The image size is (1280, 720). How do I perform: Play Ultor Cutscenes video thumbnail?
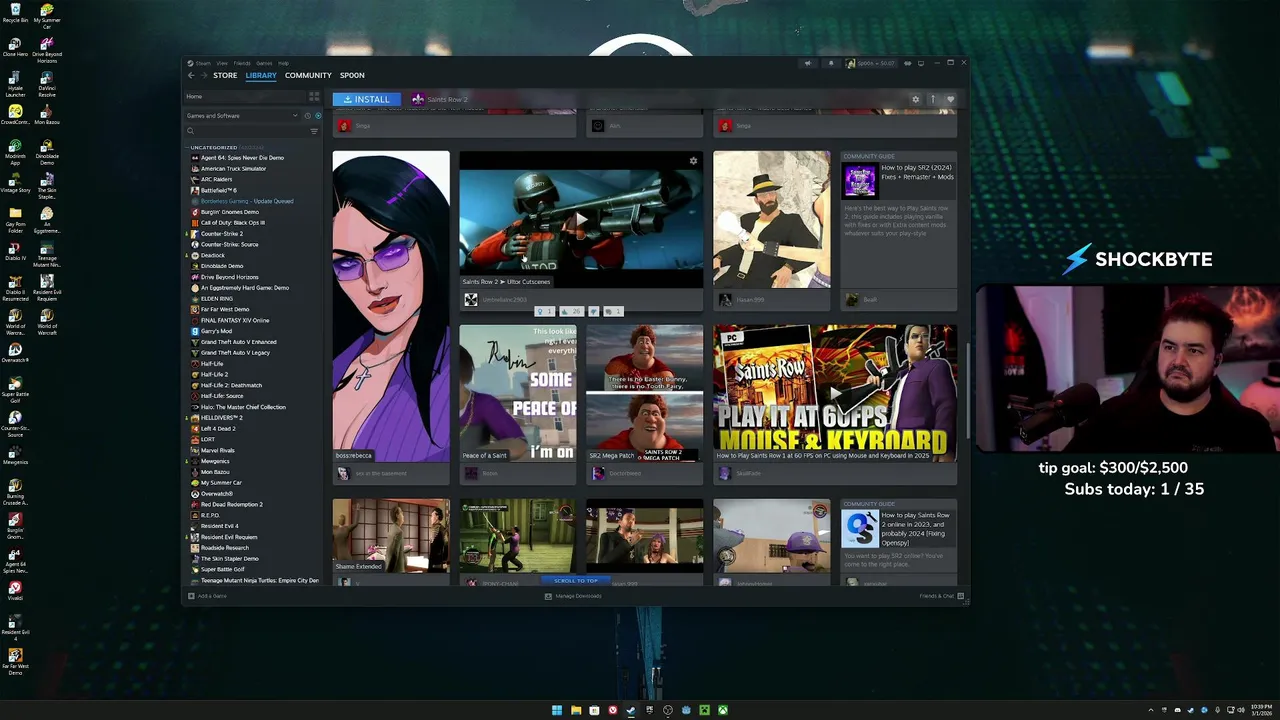tap(581, 219)
